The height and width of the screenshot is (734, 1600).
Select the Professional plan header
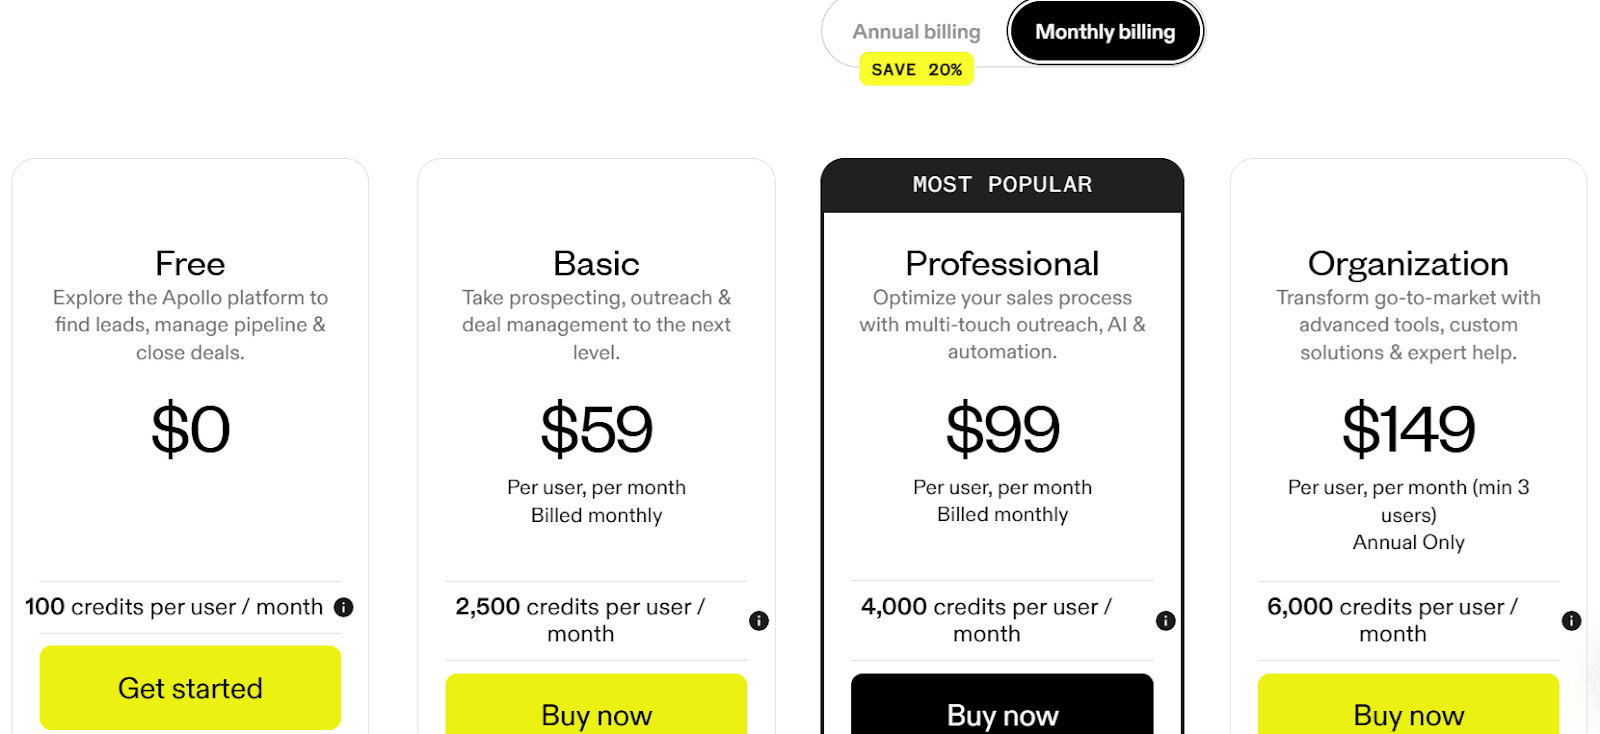click(x=1002, y=263)
